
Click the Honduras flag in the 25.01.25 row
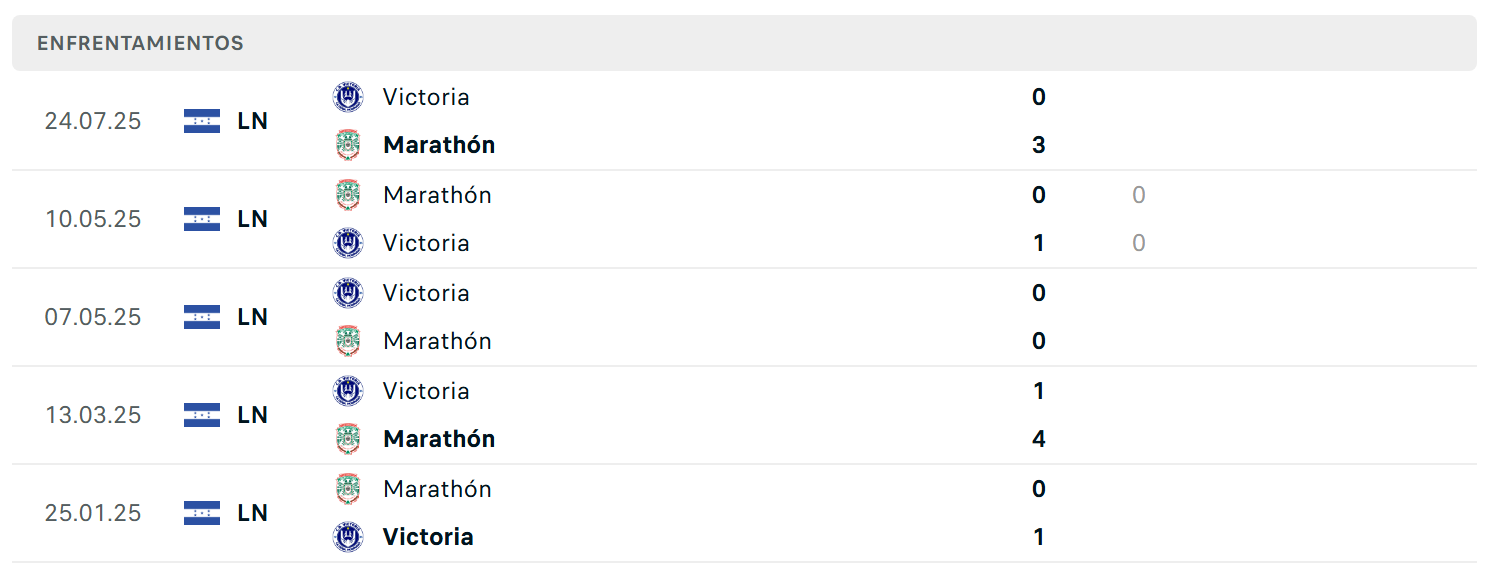(202, 513)
